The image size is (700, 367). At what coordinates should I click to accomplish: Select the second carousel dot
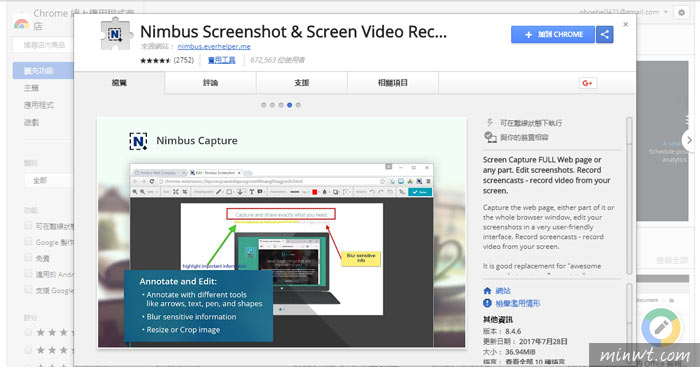tap(272, 105)
